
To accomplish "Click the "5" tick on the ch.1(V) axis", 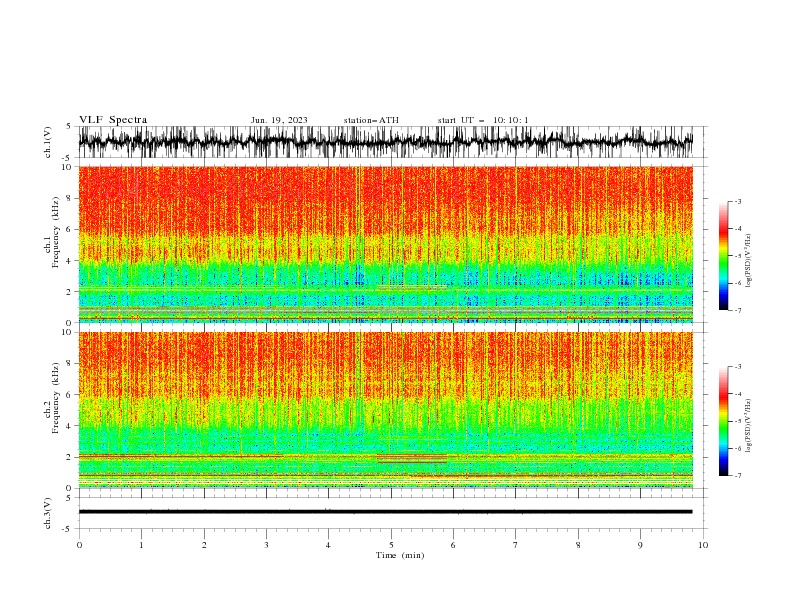I will coord(69,126).
